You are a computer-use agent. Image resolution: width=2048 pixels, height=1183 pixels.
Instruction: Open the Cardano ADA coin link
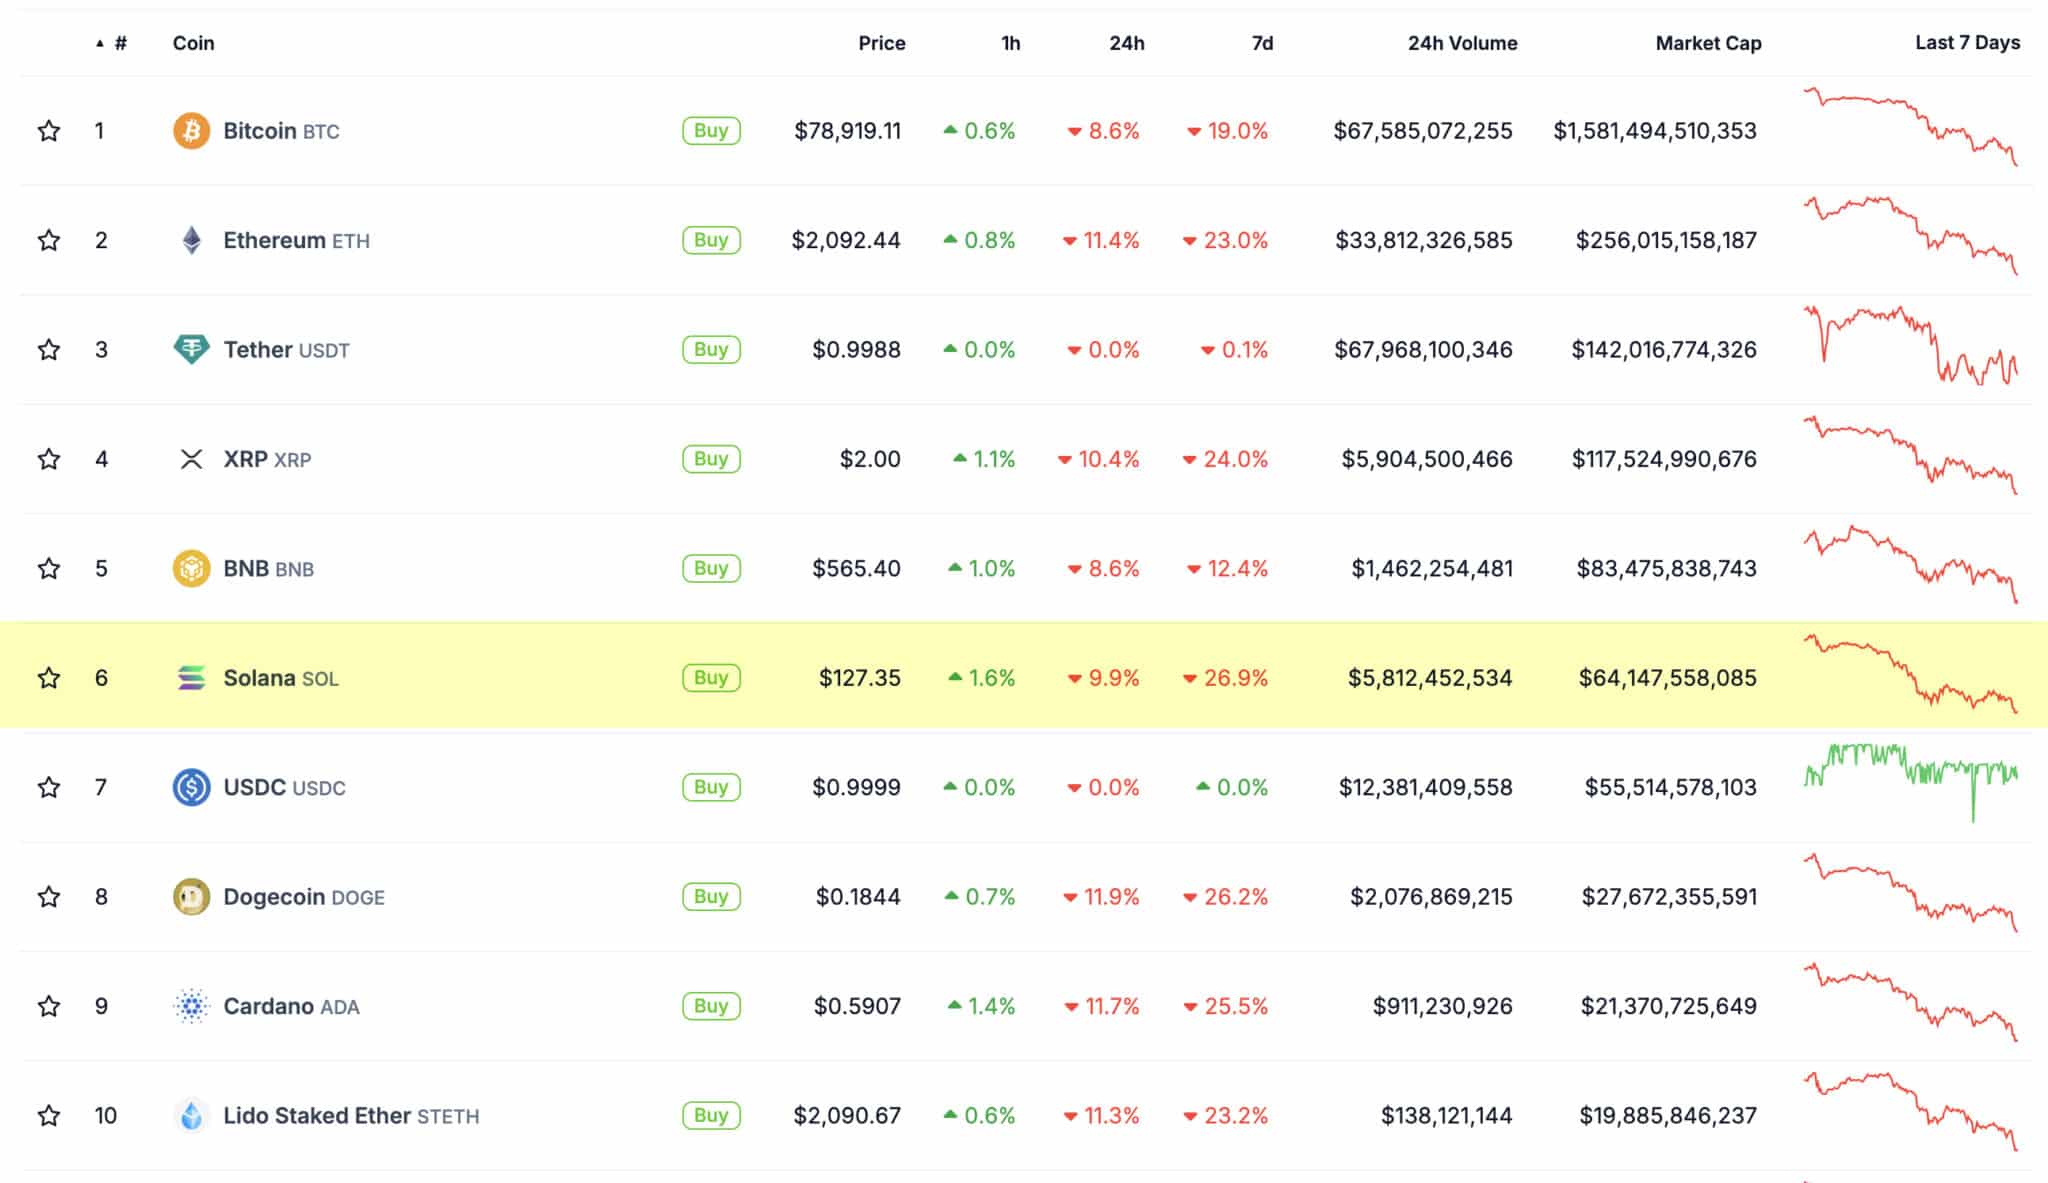click(291, 1006)
